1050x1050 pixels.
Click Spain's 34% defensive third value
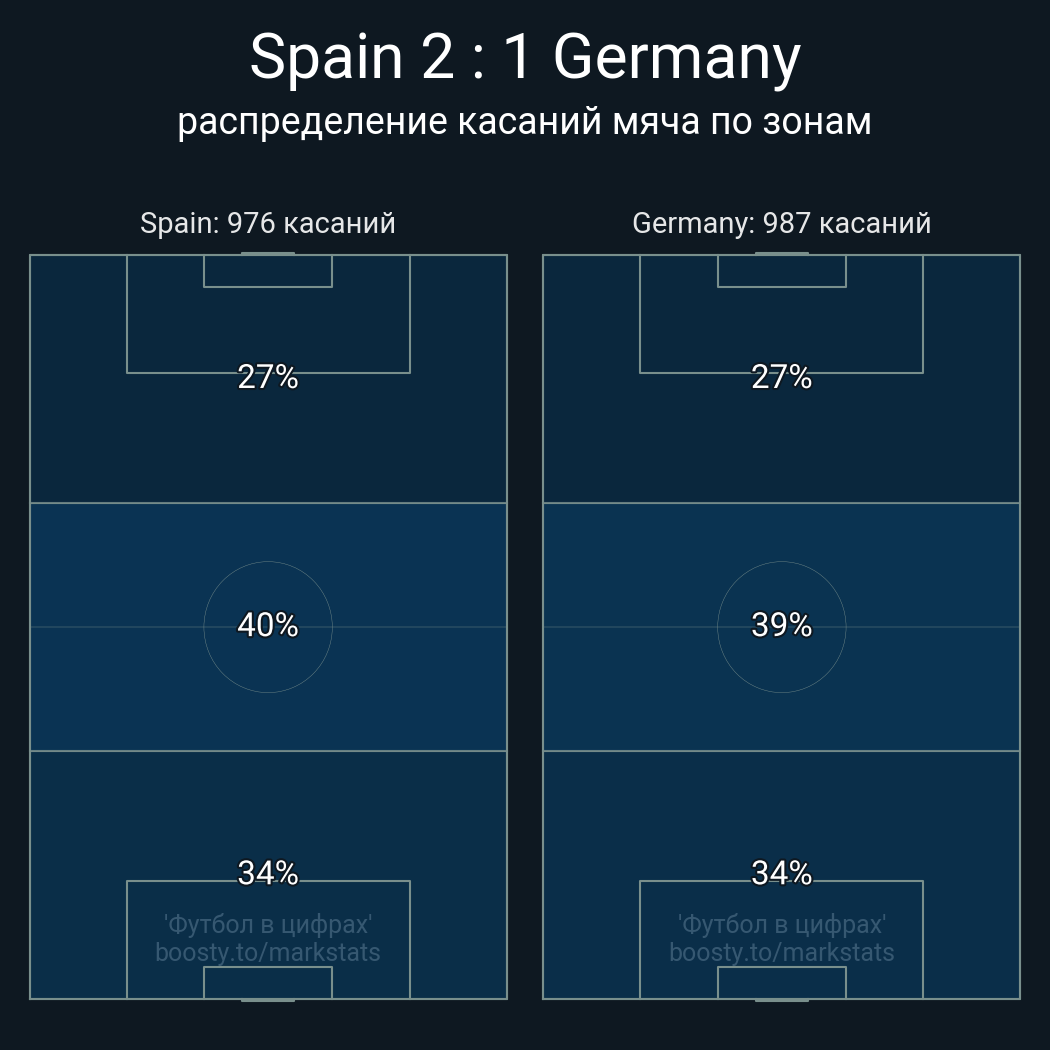[268, 873]
